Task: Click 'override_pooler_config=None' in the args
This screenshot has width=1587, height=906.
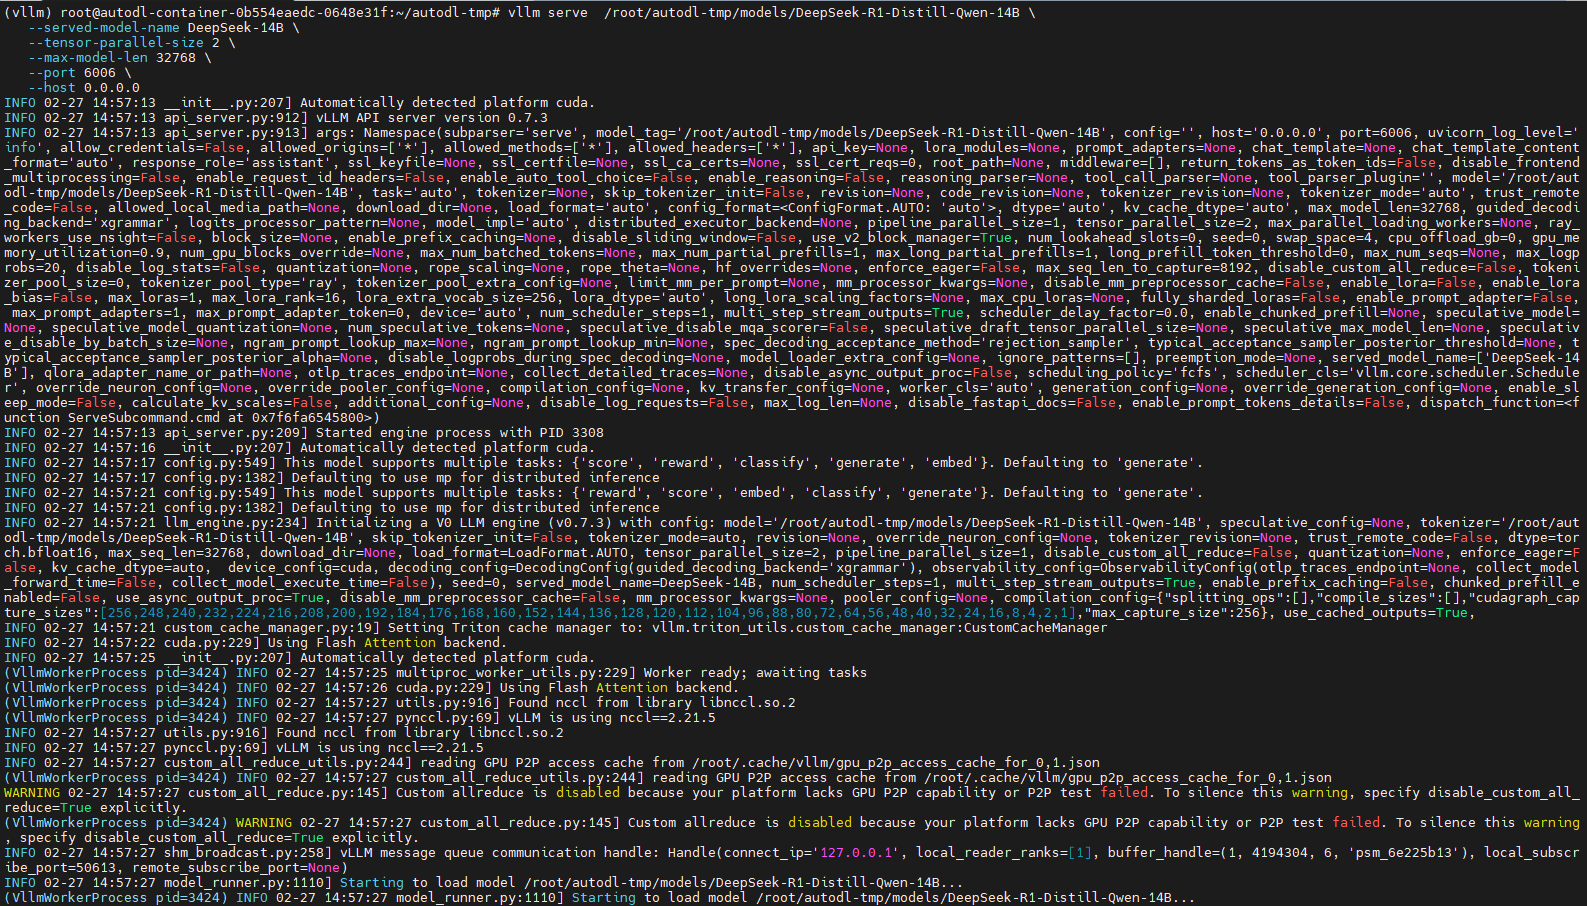Action: click(375, 388)
